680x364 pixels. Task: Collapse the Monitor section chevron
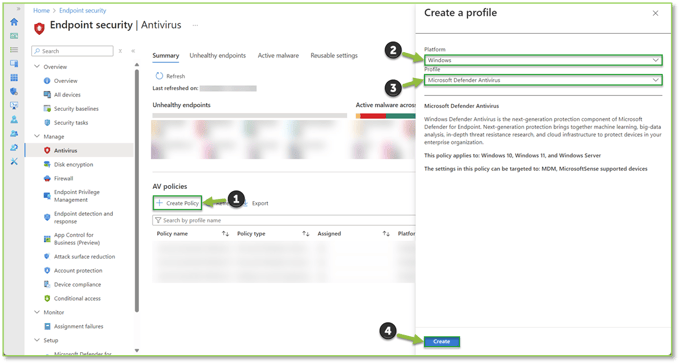(x=37, y=312)
